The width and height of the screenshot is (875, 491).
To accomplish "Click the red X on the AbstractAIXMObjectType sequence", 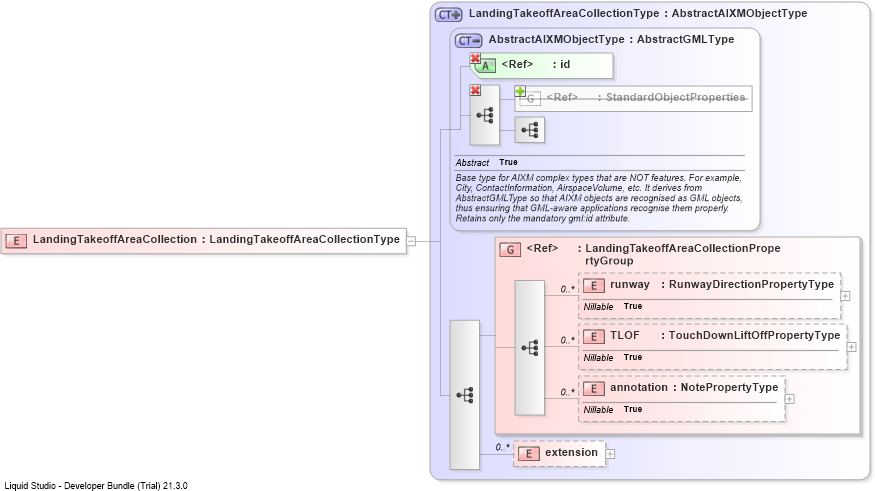I will tap(475, 90).
